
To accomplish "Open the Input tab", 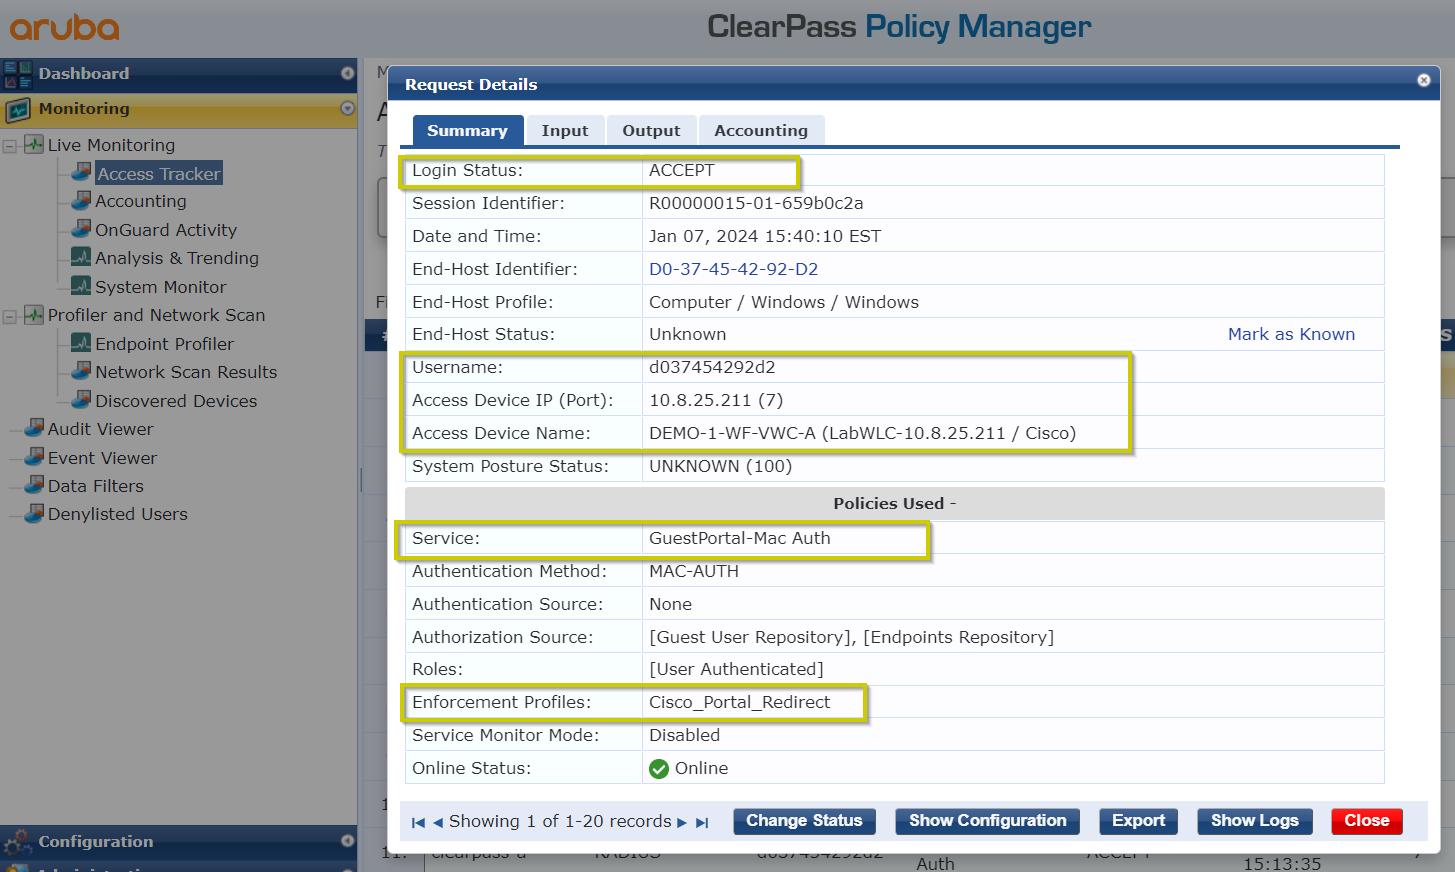I will pyautogui.click(x=565, y=130).
